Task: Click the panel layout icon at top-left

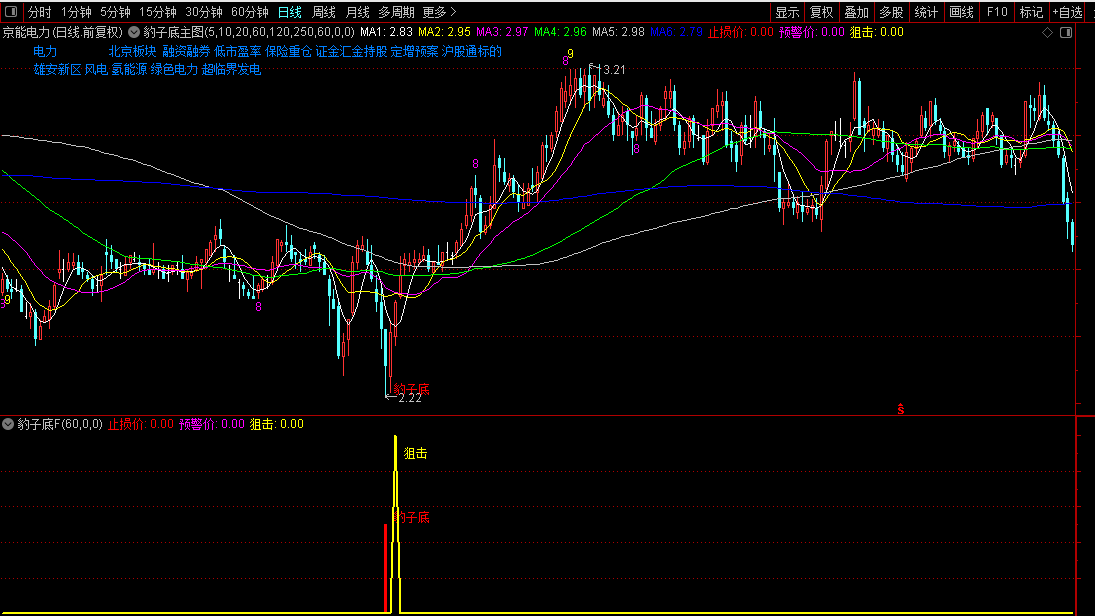Action: 10,12
